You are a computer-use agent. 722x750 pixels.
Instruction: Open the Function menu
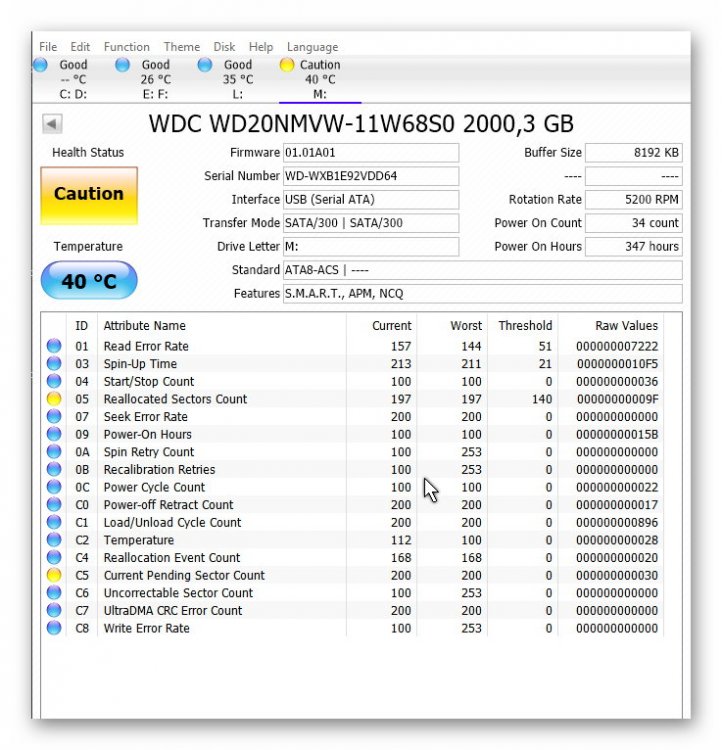pos(127,47)
